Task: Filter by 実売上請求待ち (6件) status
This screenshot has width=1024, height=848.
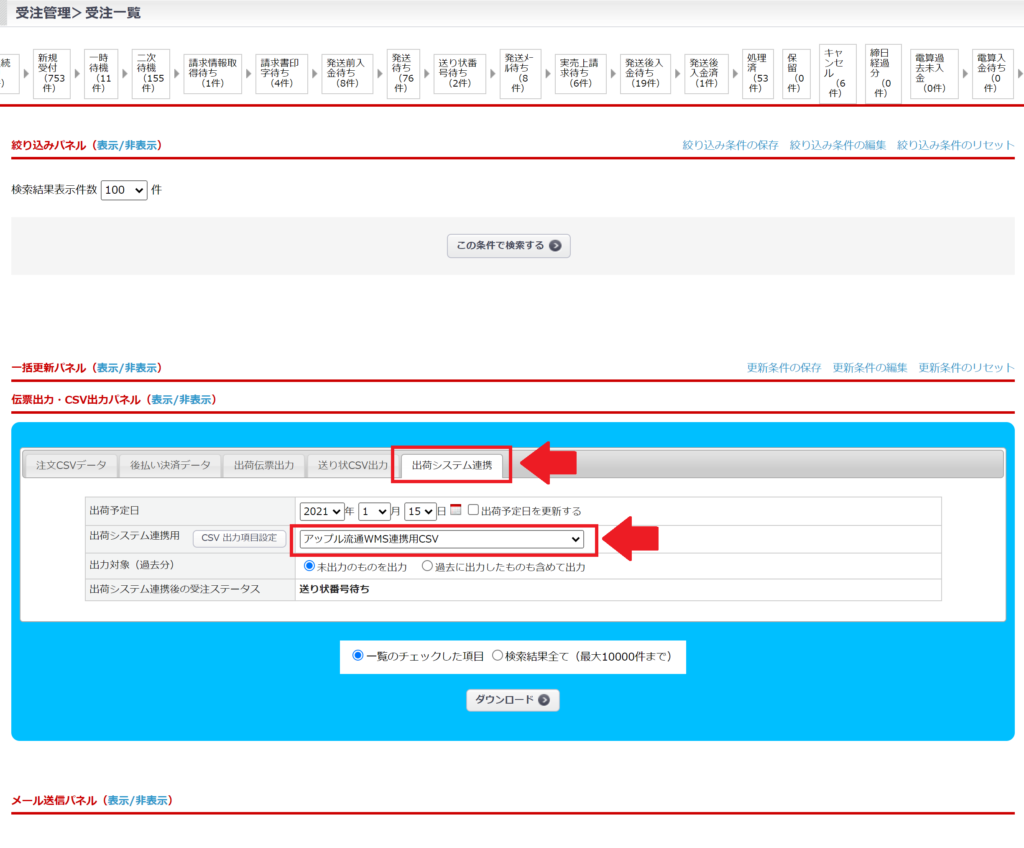Action: (x=581, y=73)
